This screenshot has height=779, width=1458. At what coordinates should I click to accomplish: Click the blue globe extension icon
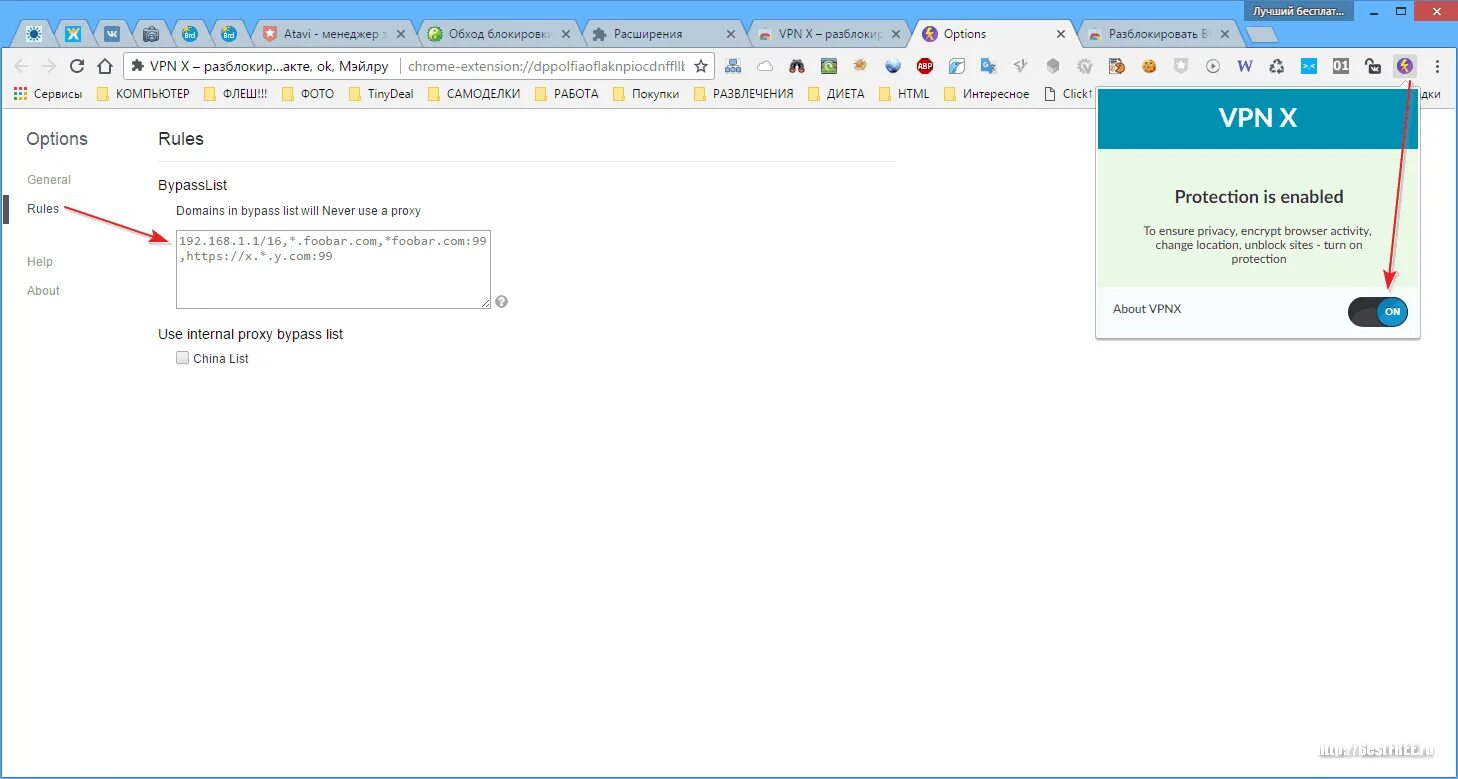(x=893, y=67)
